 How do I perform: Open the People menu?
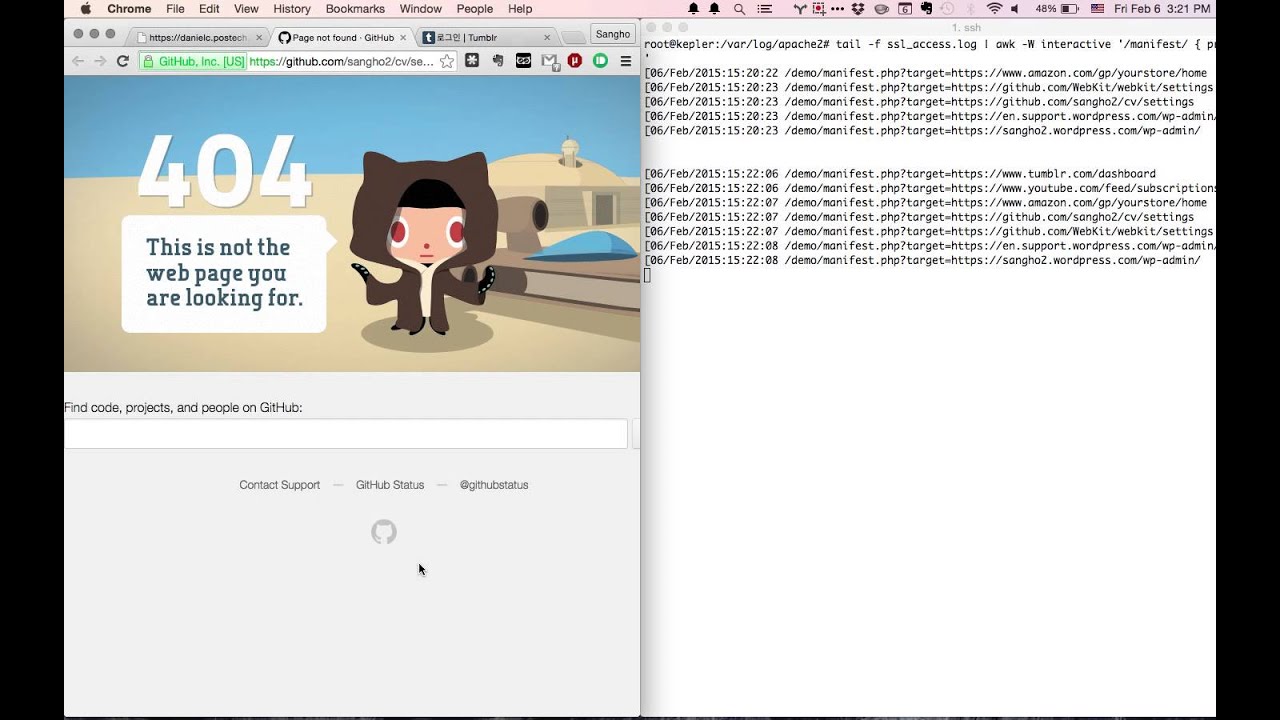(x=475, y=9)
